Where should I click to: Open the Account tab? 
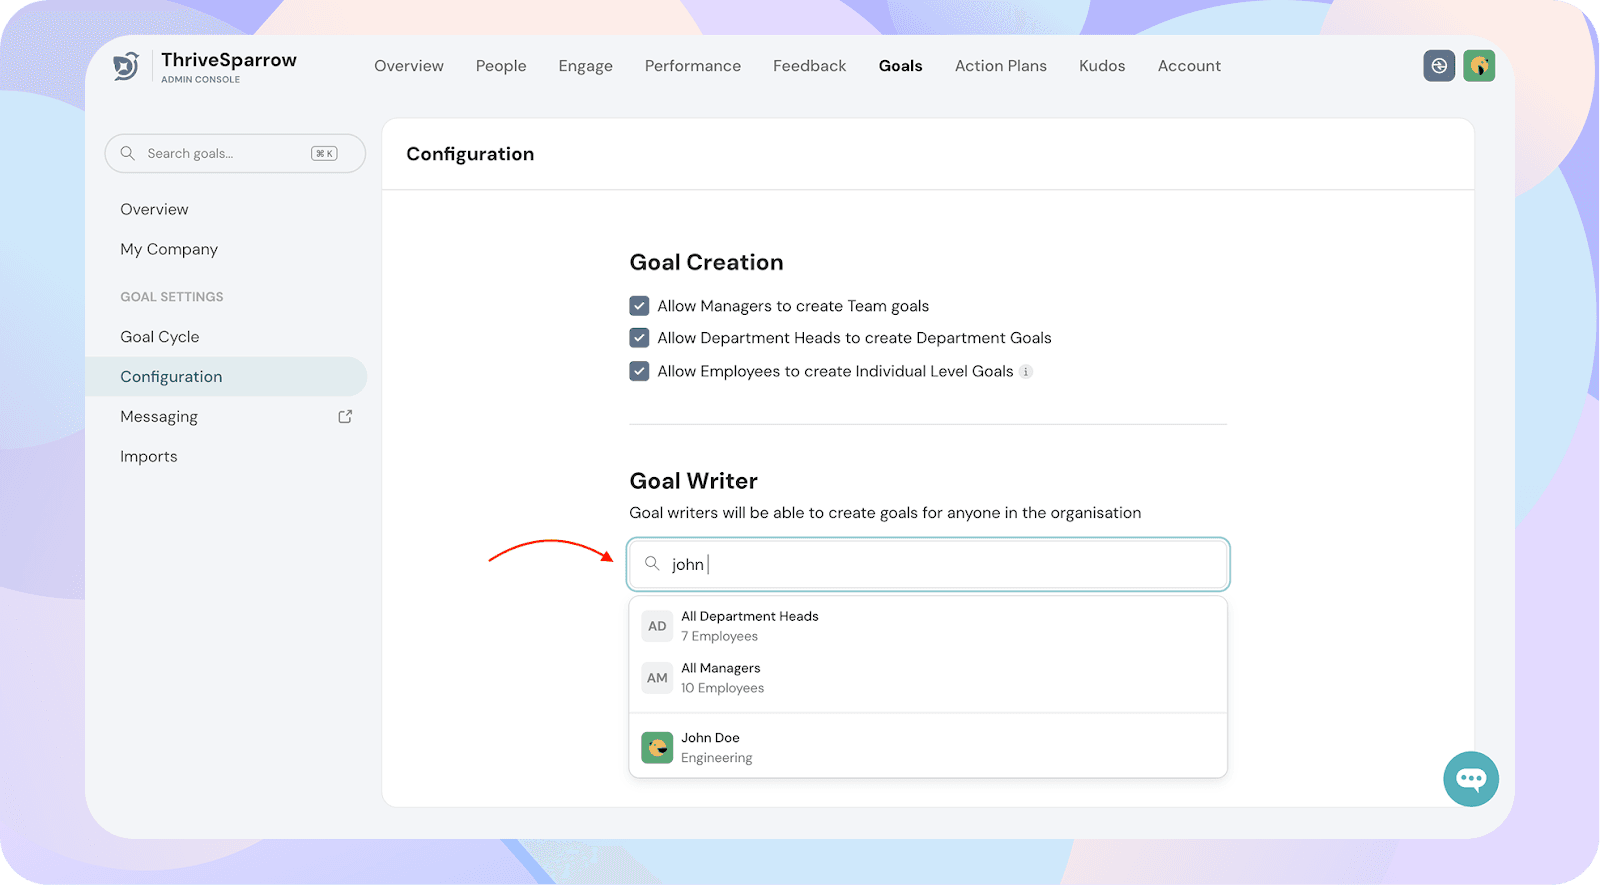click(1189, 66)
